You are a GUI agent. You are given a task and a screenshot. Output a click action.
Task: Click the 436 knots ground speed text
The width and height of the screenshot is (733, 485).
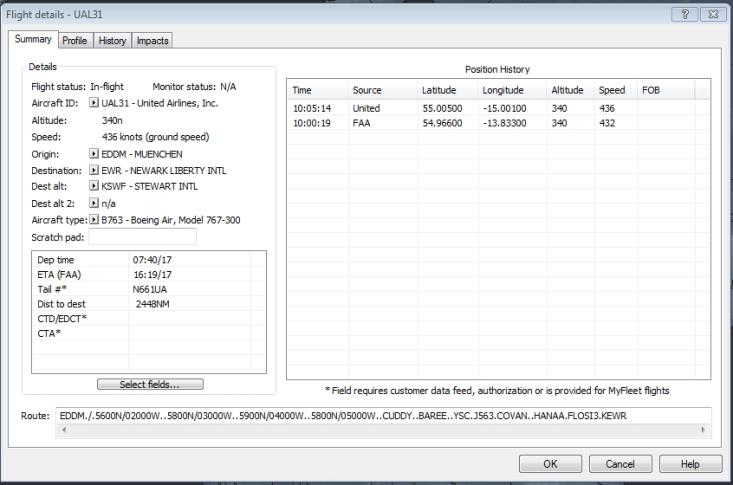tap(156, 137)
